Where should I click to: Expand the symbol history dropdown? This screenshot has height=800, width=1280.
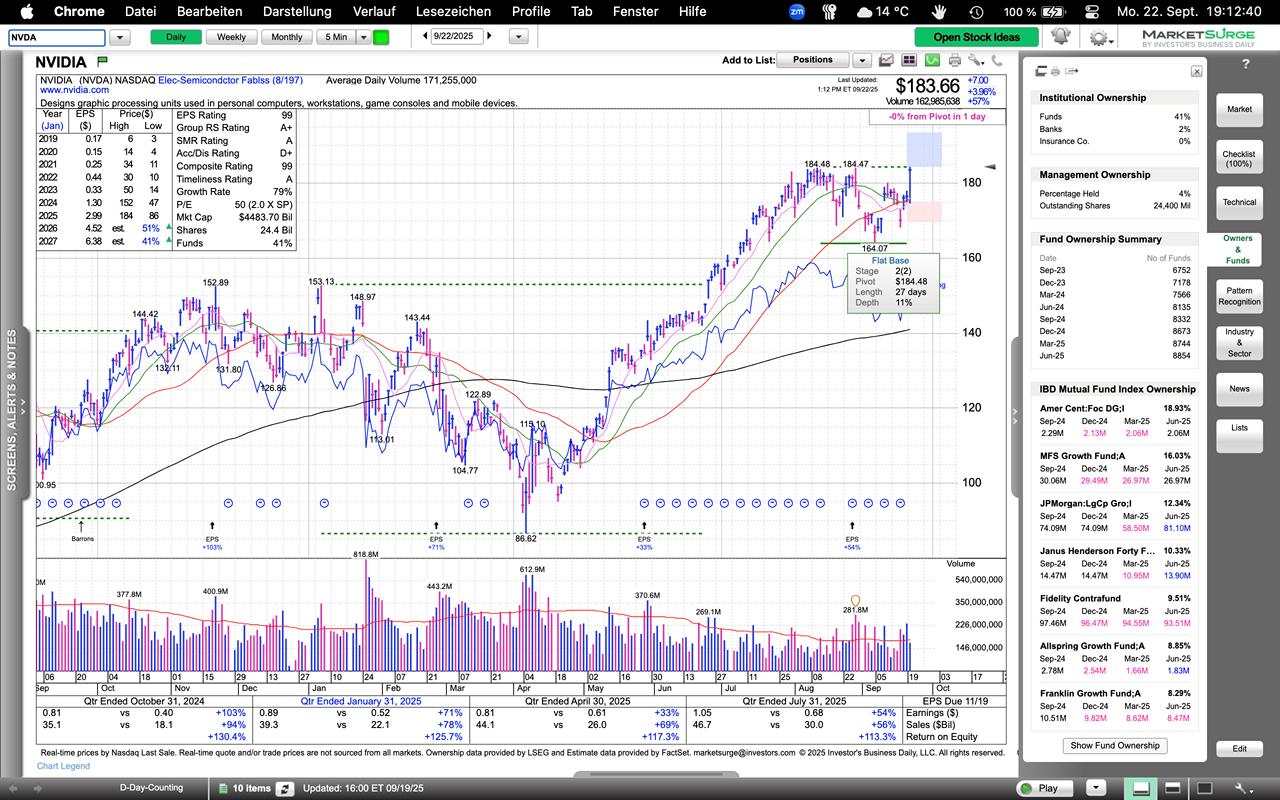[x=120, y=37]
